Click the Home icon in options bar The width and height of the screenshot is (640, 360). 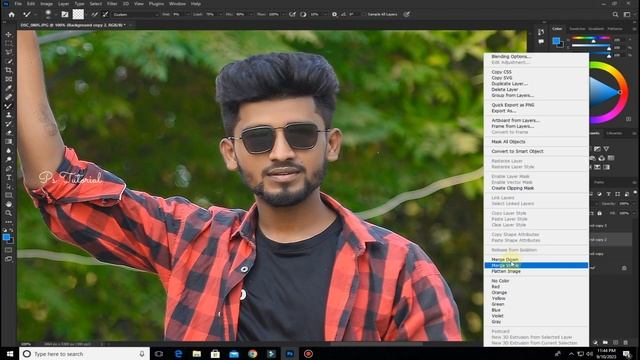[11, 14]
